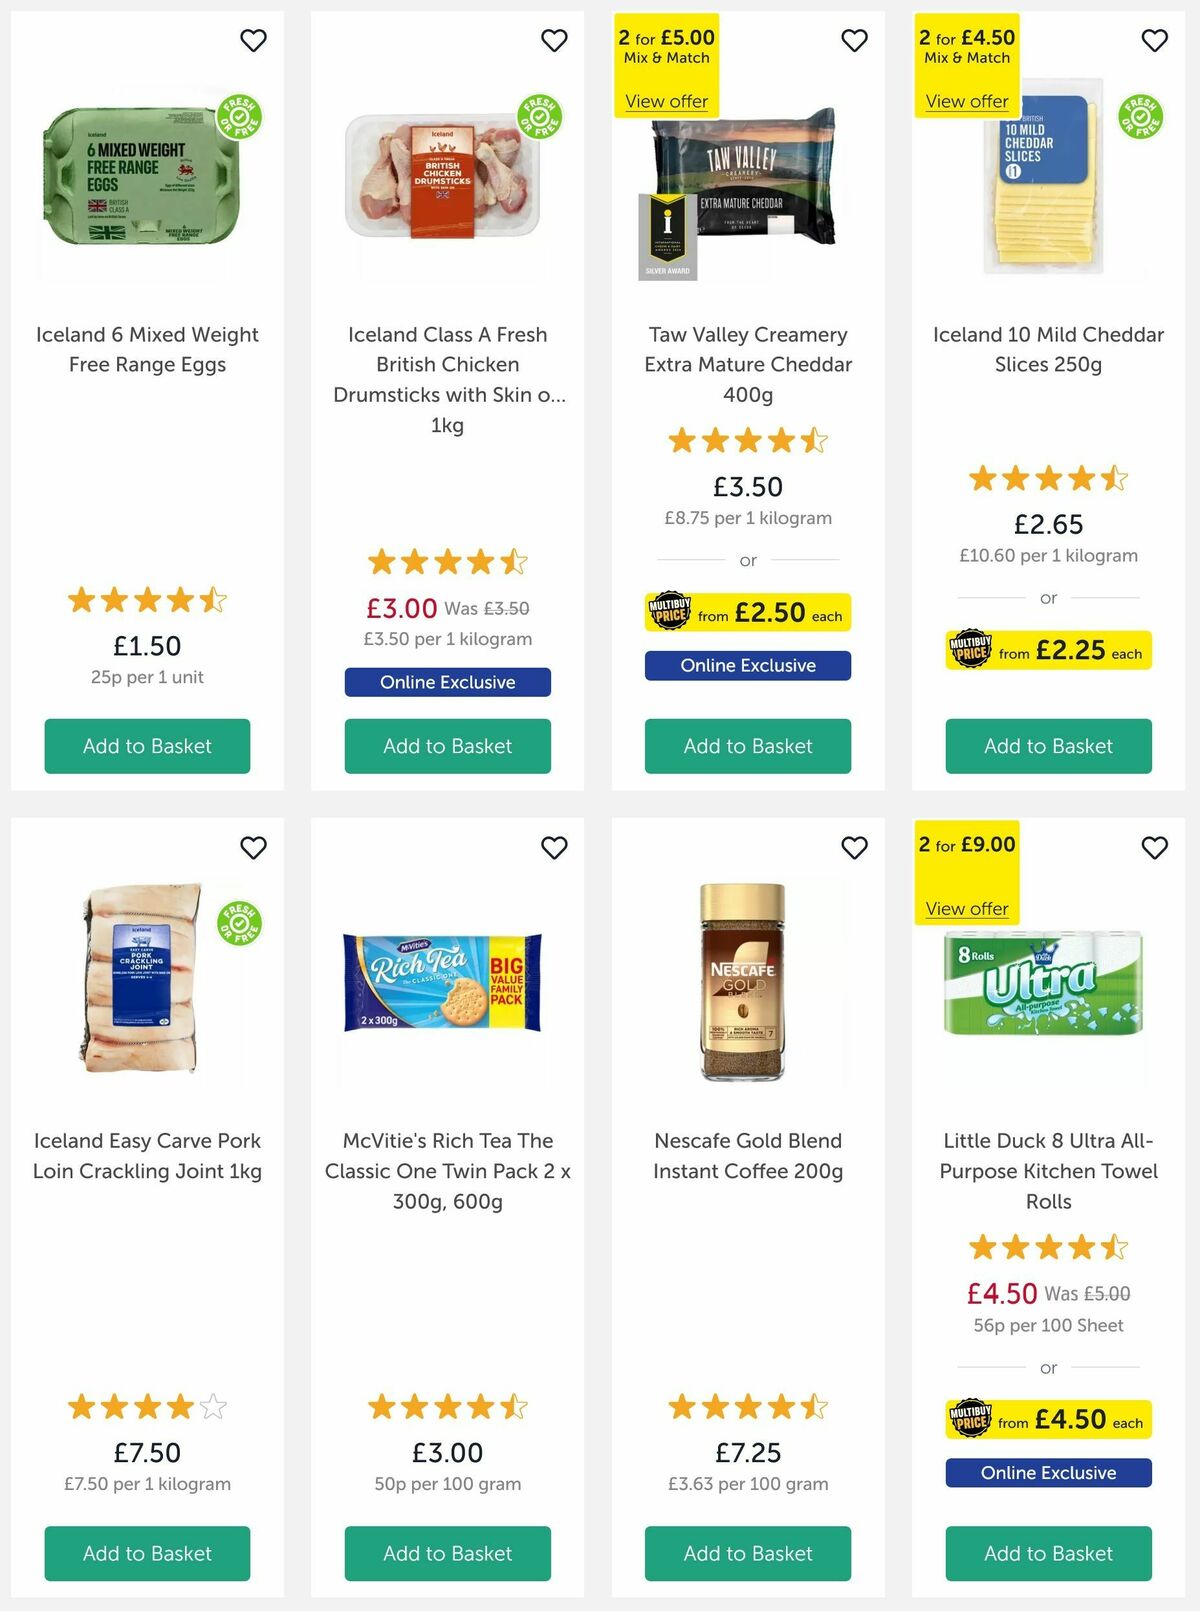The image size is (1200, 1611).
Task: Add Chicken Drumsticks to favourites via heart icon
Action: tap(553, 40)
